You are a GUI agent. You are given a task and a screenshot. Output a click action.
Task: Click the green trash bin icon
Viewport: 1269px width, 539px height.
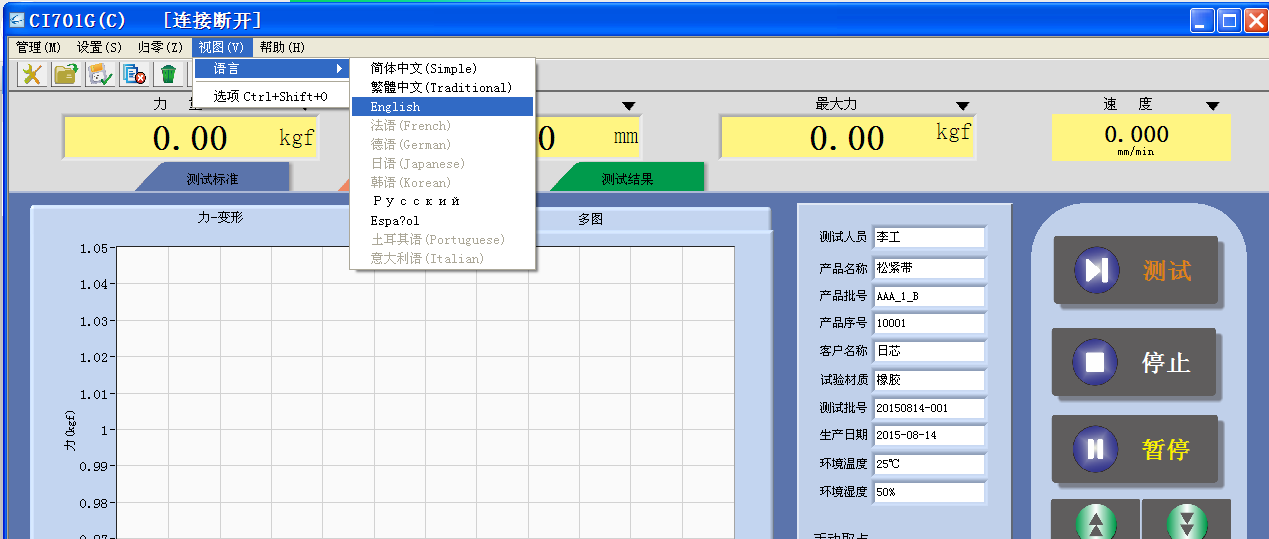click(x=168, y=74)
